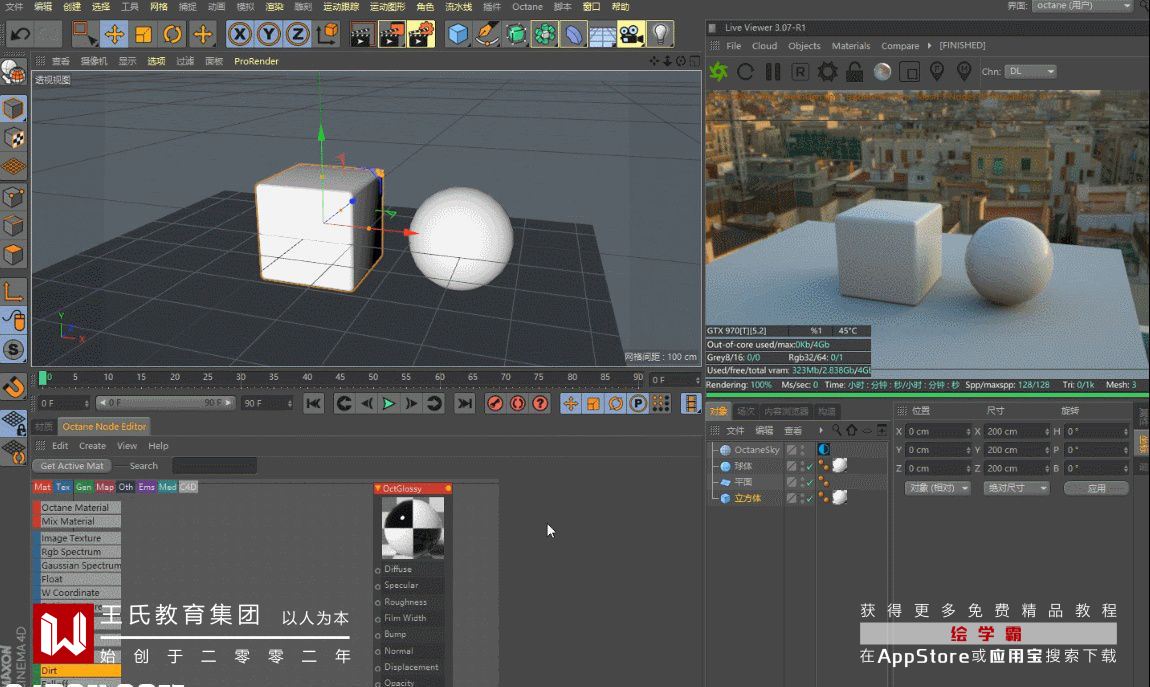Screen dimensions: 1150x687
Task: Toggle the Y axis lock
Action: [268, 35]
